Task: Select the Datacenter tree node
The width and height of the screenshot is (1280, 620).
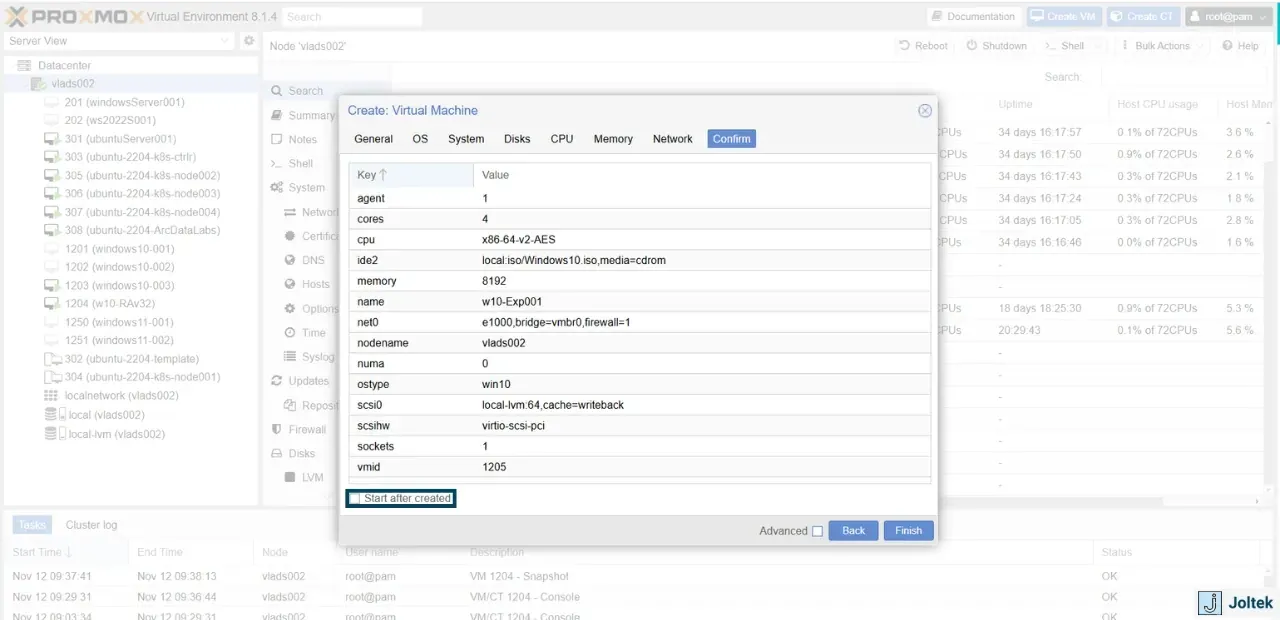Action: pos(64,65)
